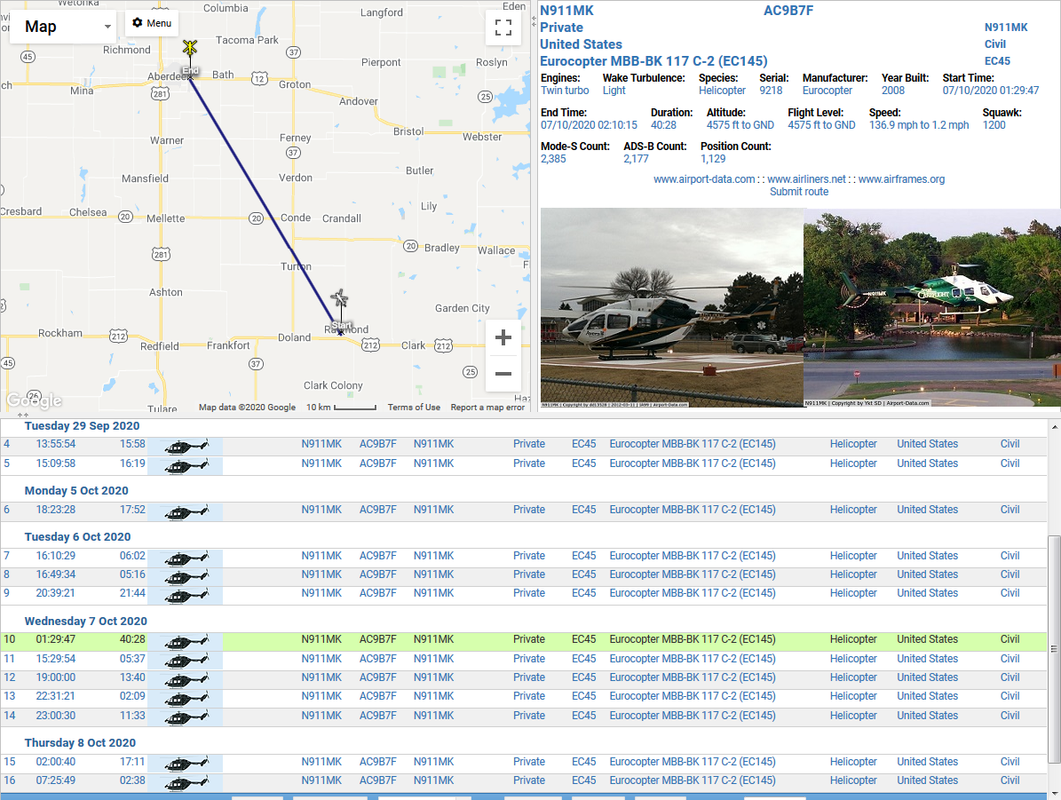Select flight time 15:29:54 in row 11
The height and width of the screenshot is (800, 1061).
pos(55,659)
